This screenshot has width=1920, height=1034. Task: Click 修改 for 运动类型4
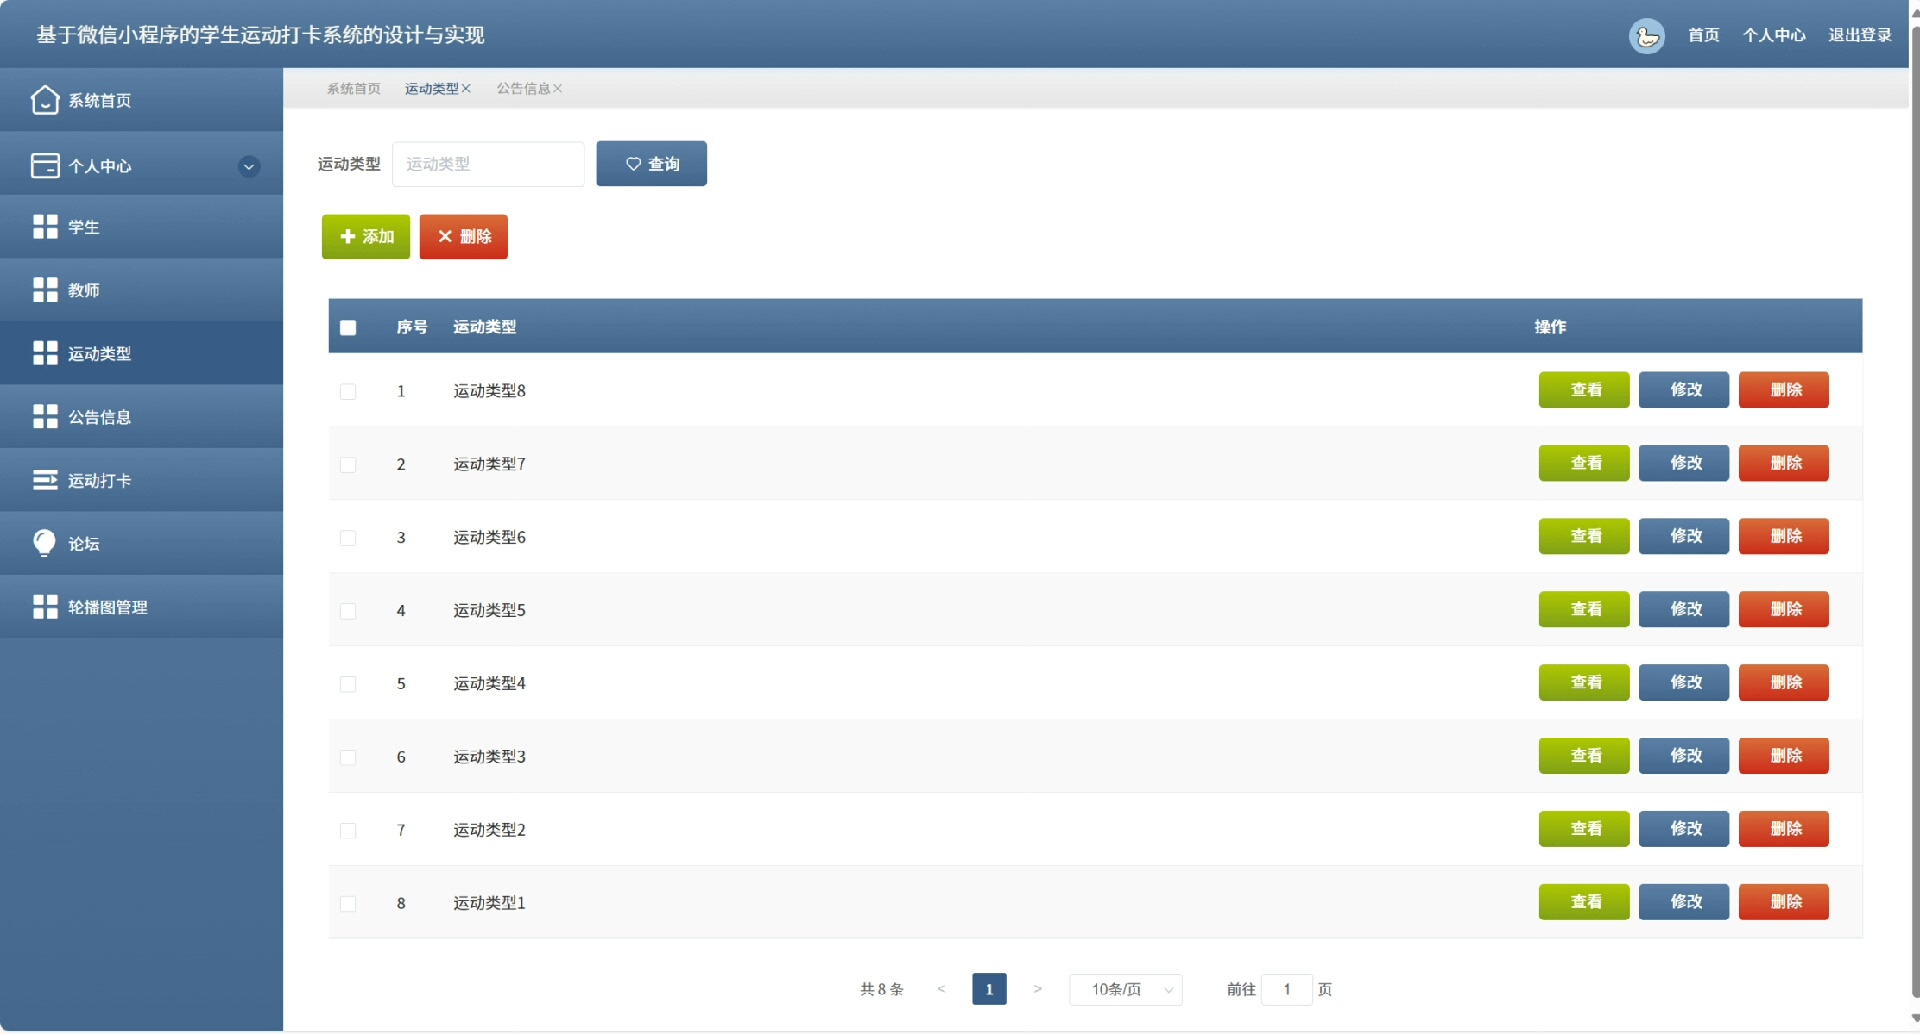tap(1684, 682)
